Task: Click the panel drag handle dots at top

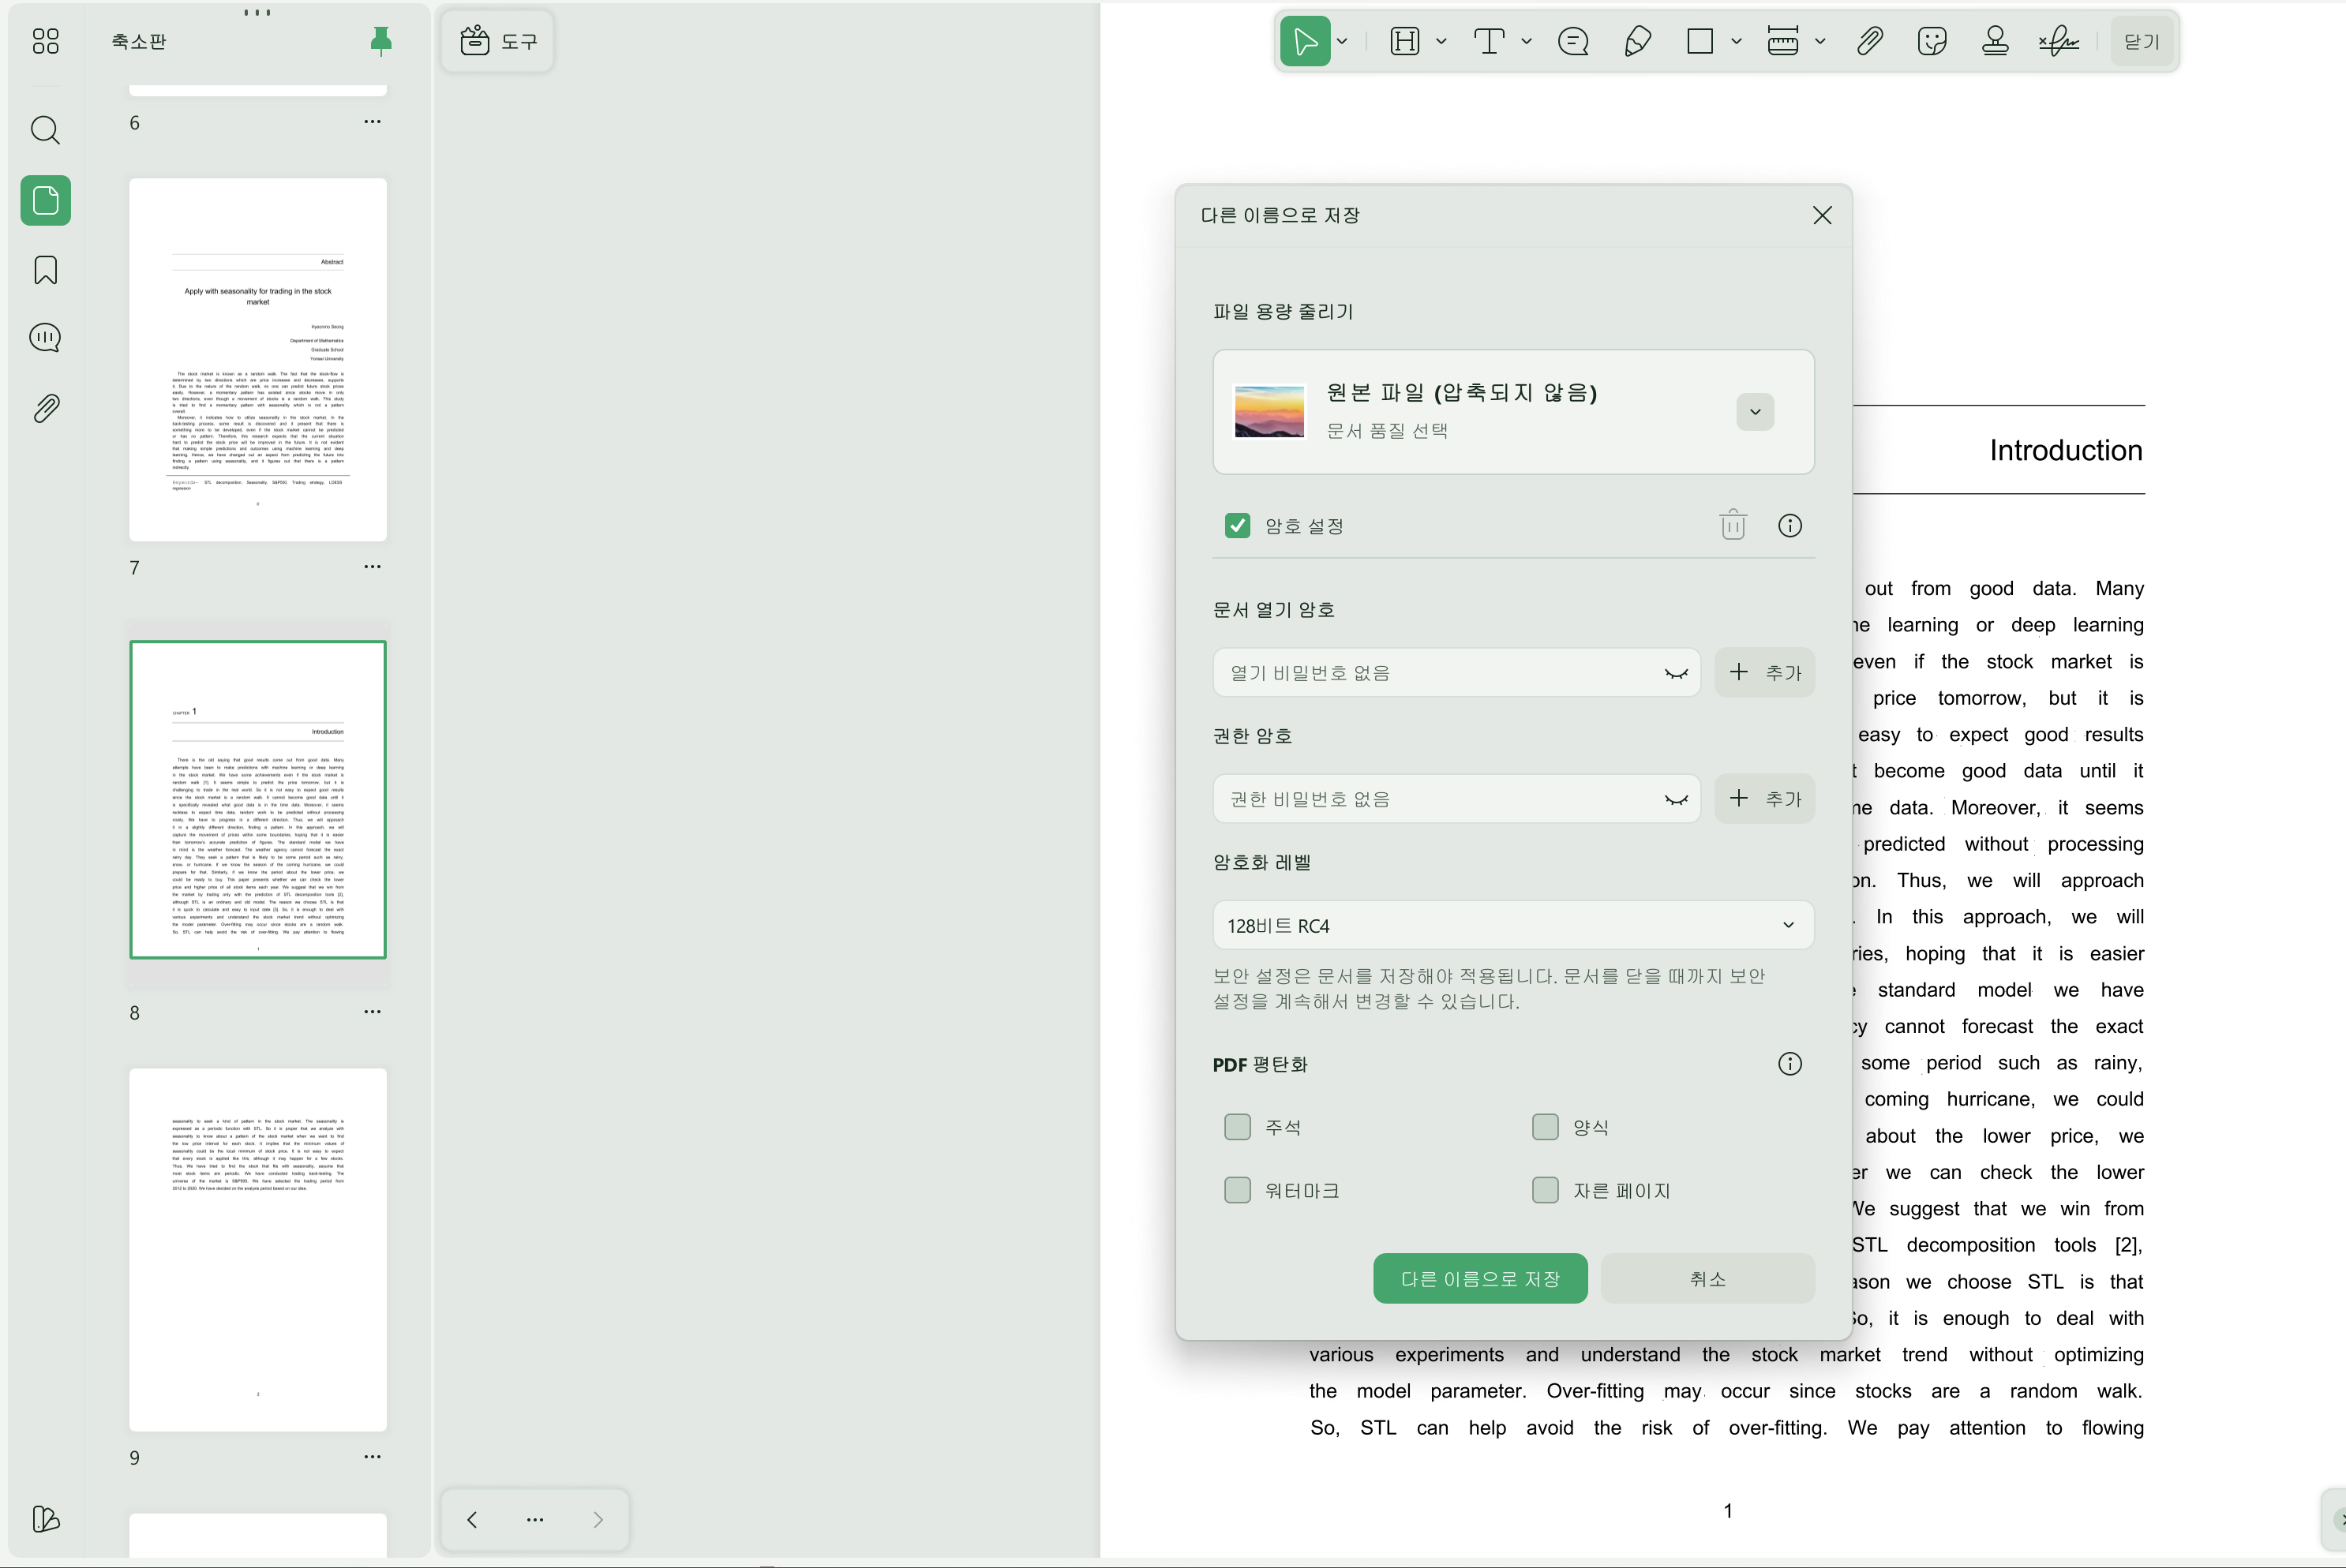Action: pyautogui.click(x=257, y=13)
